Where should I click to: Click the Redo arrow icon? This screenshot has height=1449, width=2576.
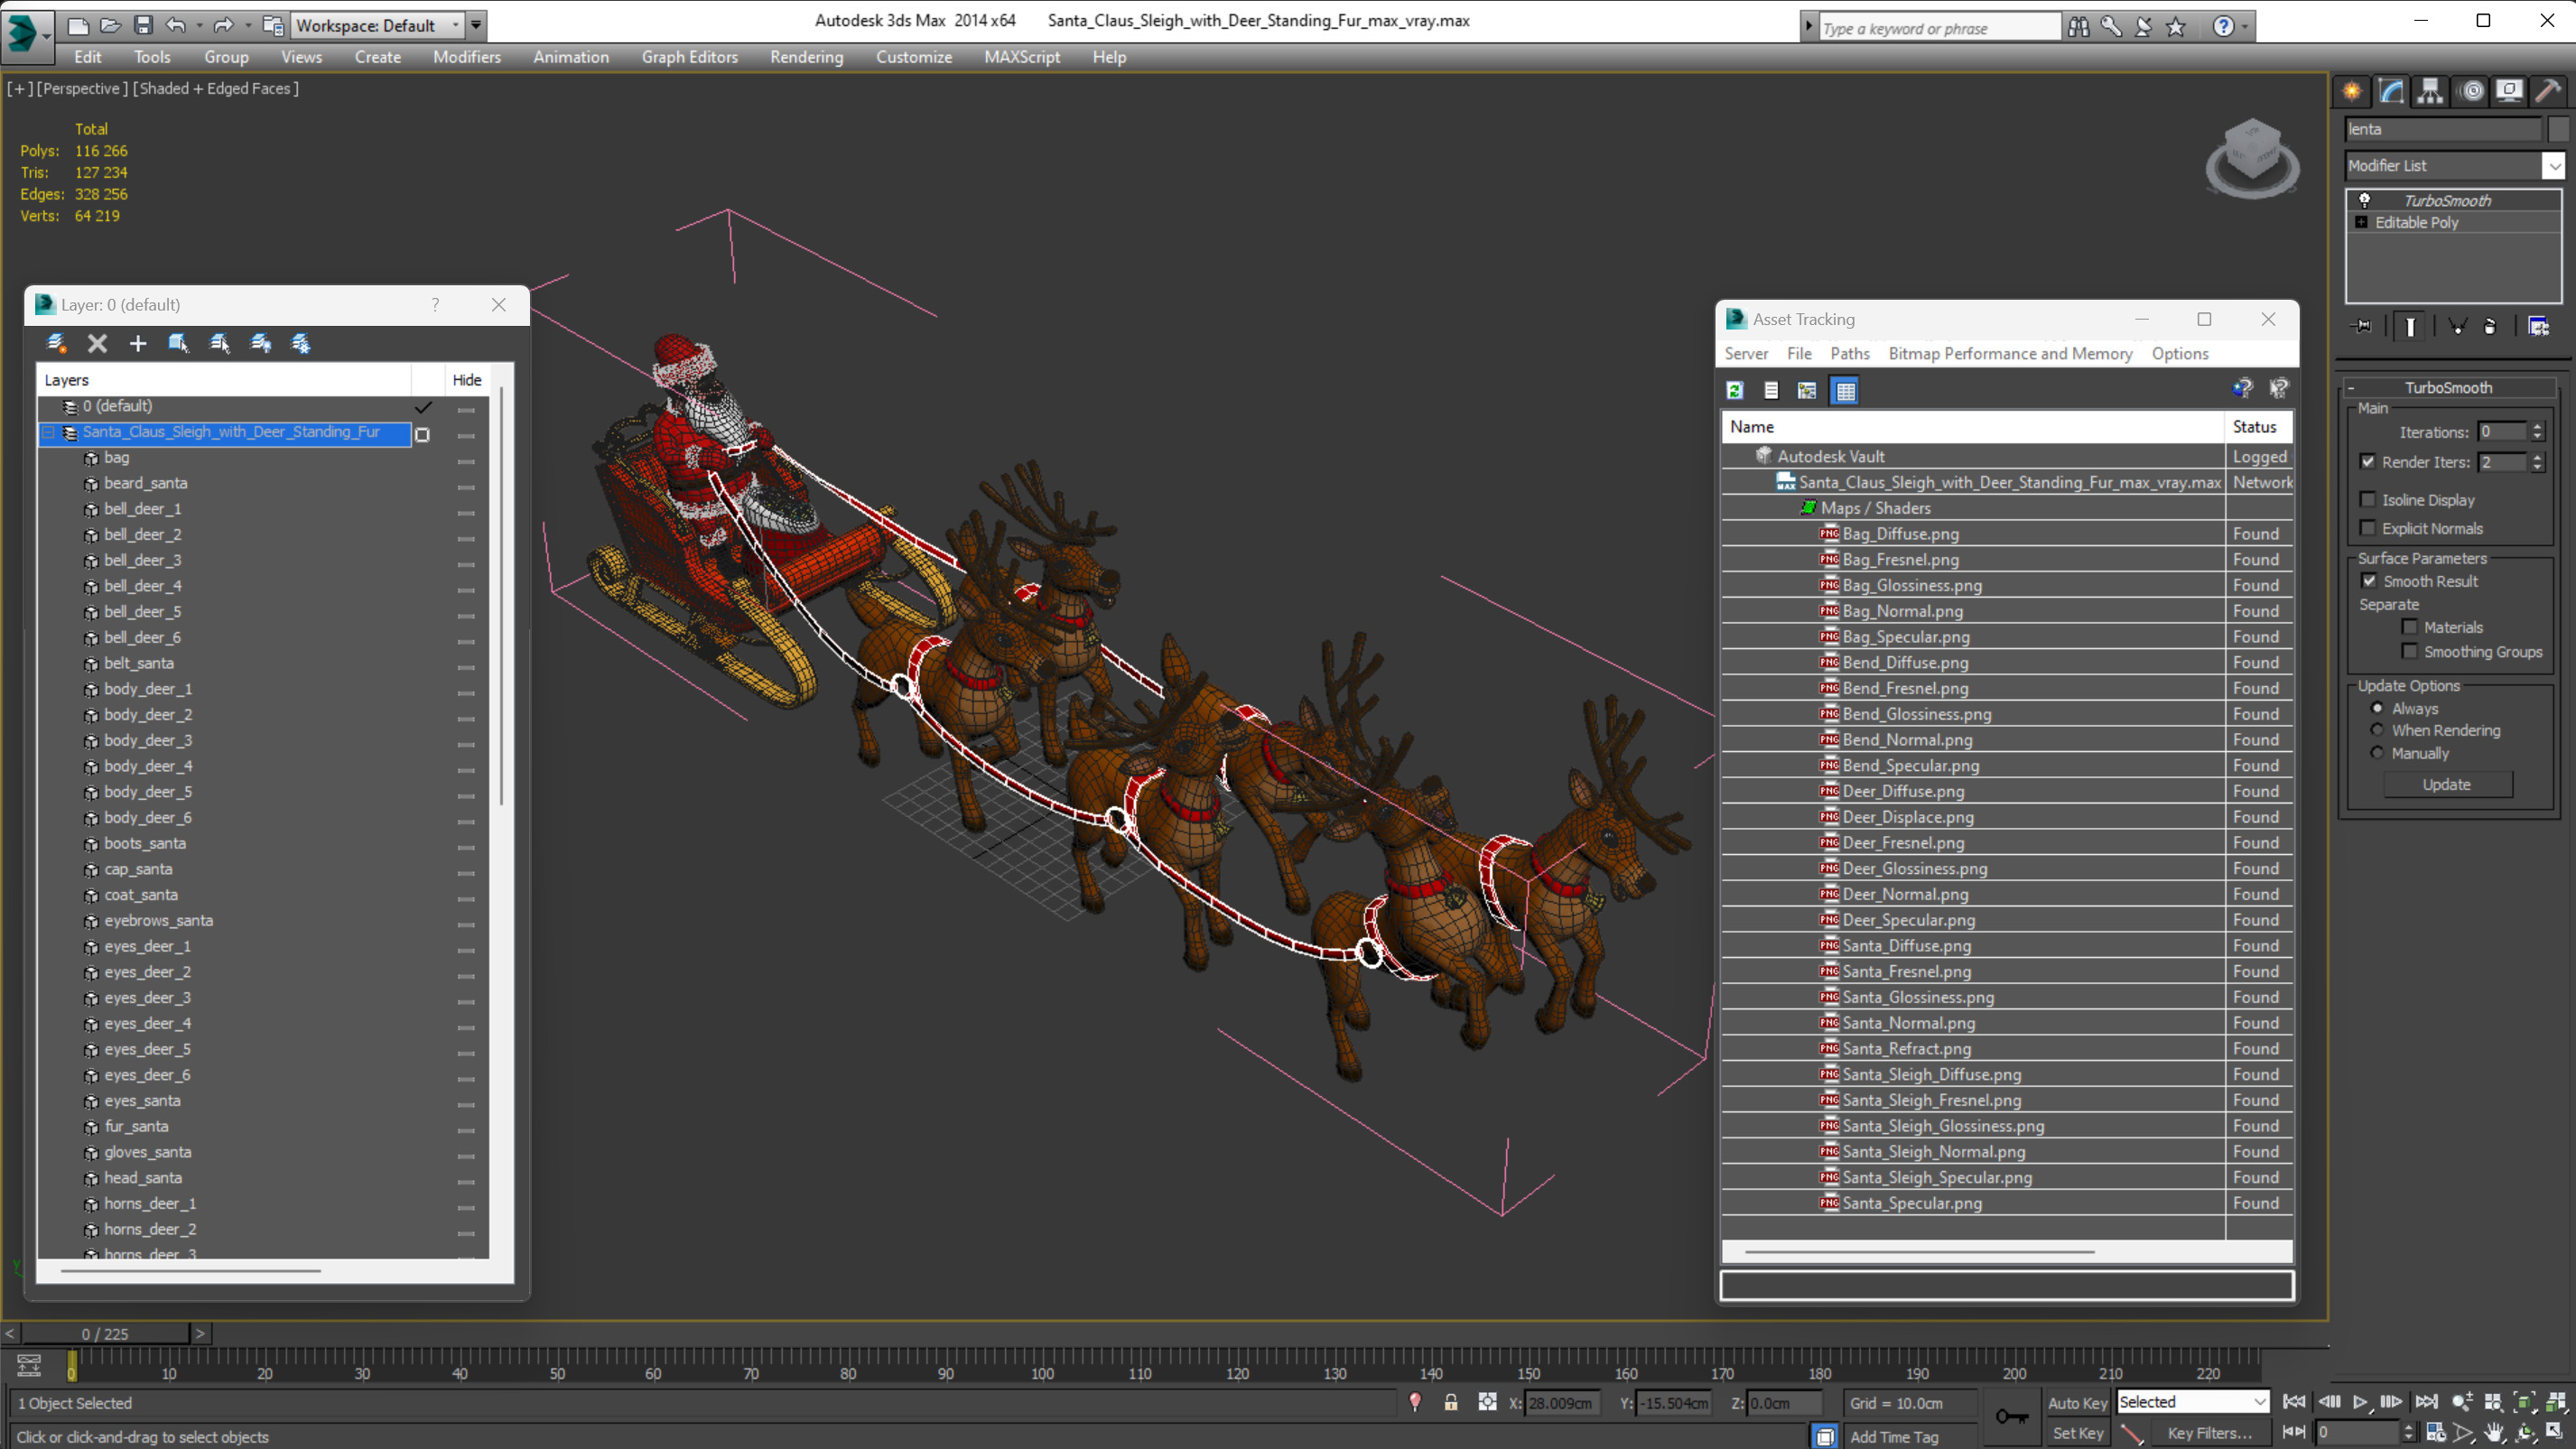[223, 25]
